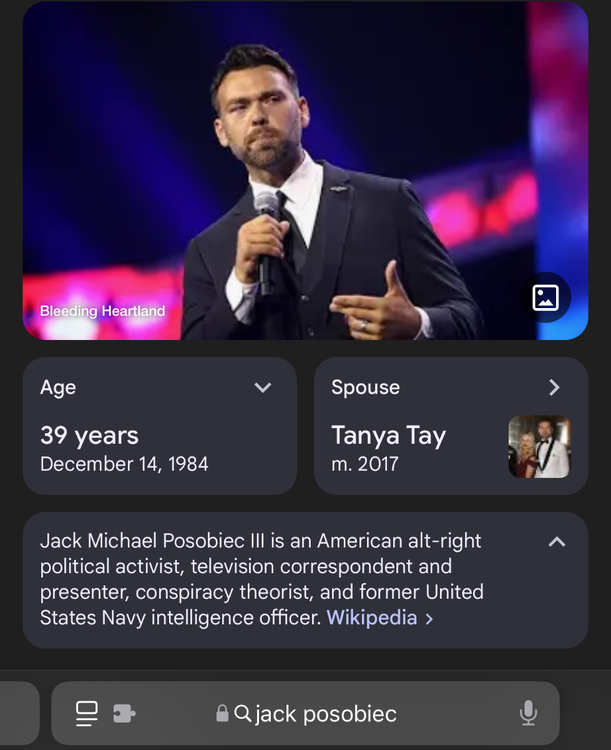Open Spouse details with the right chevron

tap(554, 388)
